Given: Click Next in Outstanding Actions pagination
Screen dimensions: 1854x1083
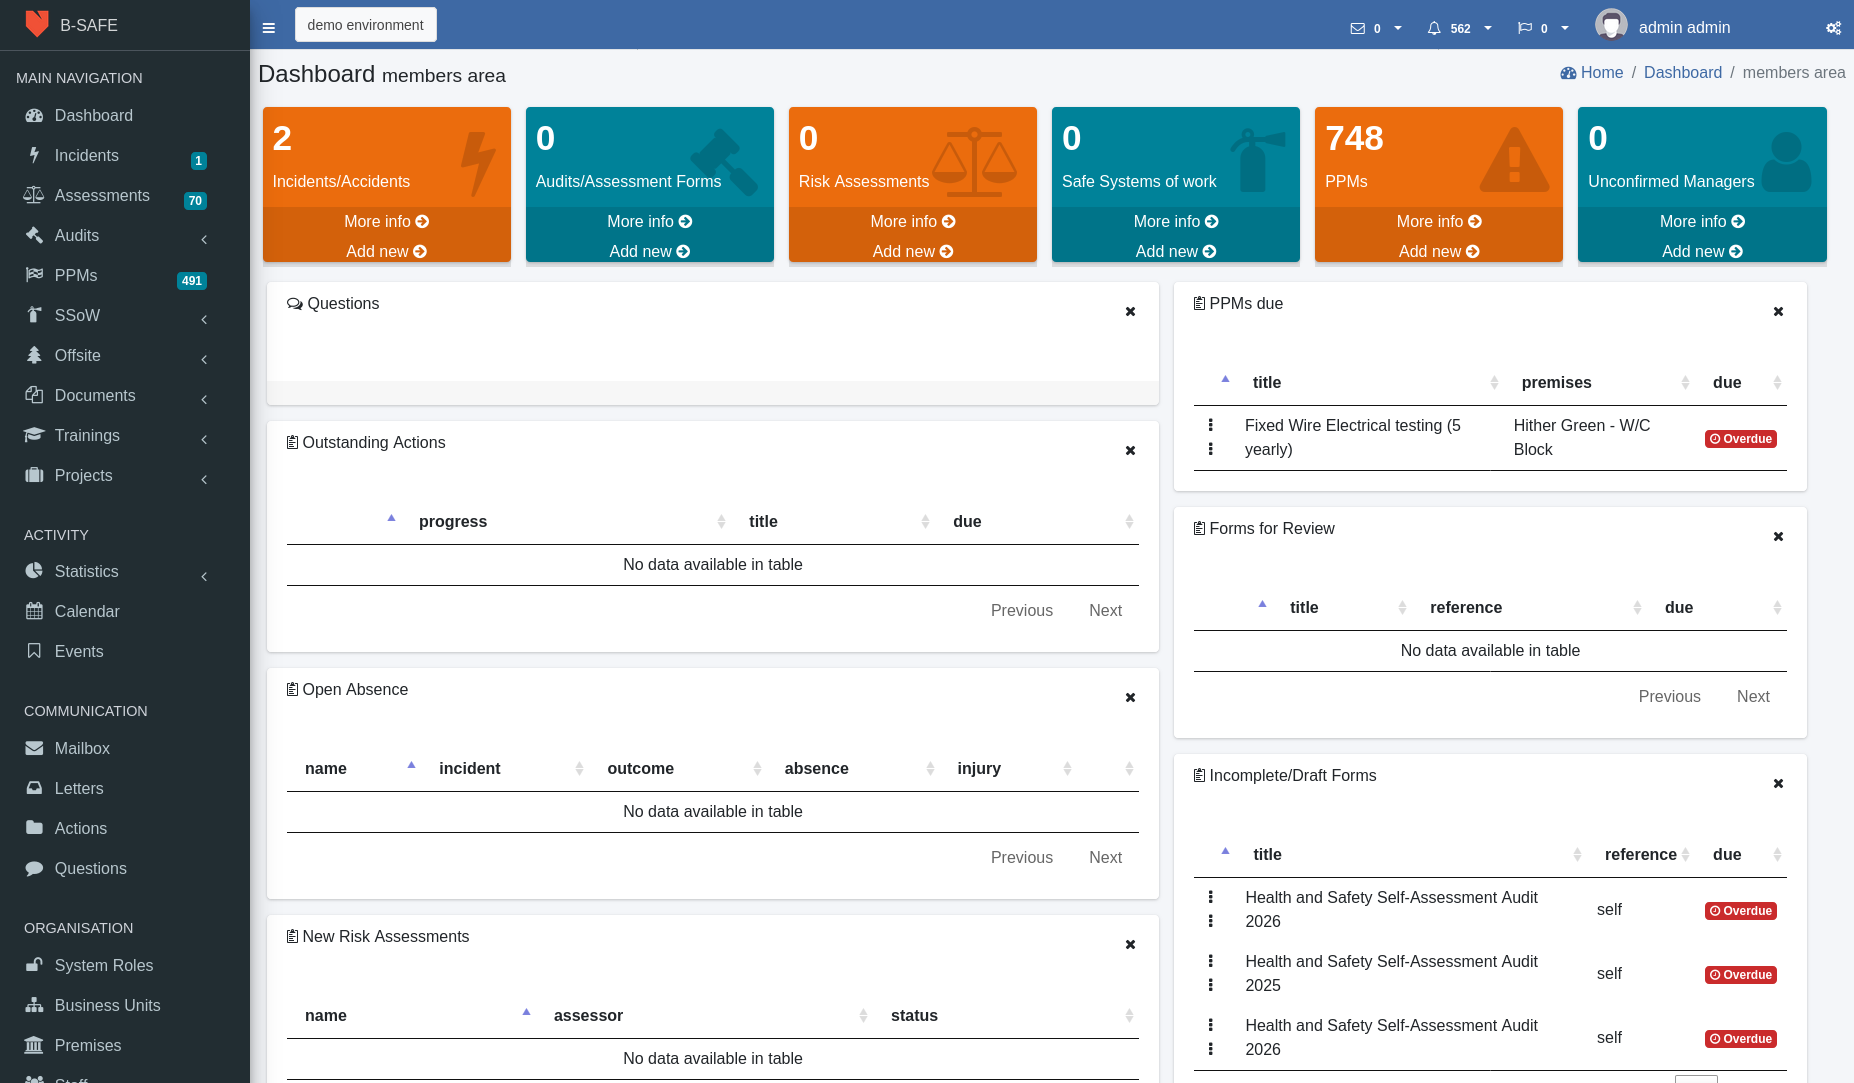Looking at the screenshot, I should (x=1105, y=611).
